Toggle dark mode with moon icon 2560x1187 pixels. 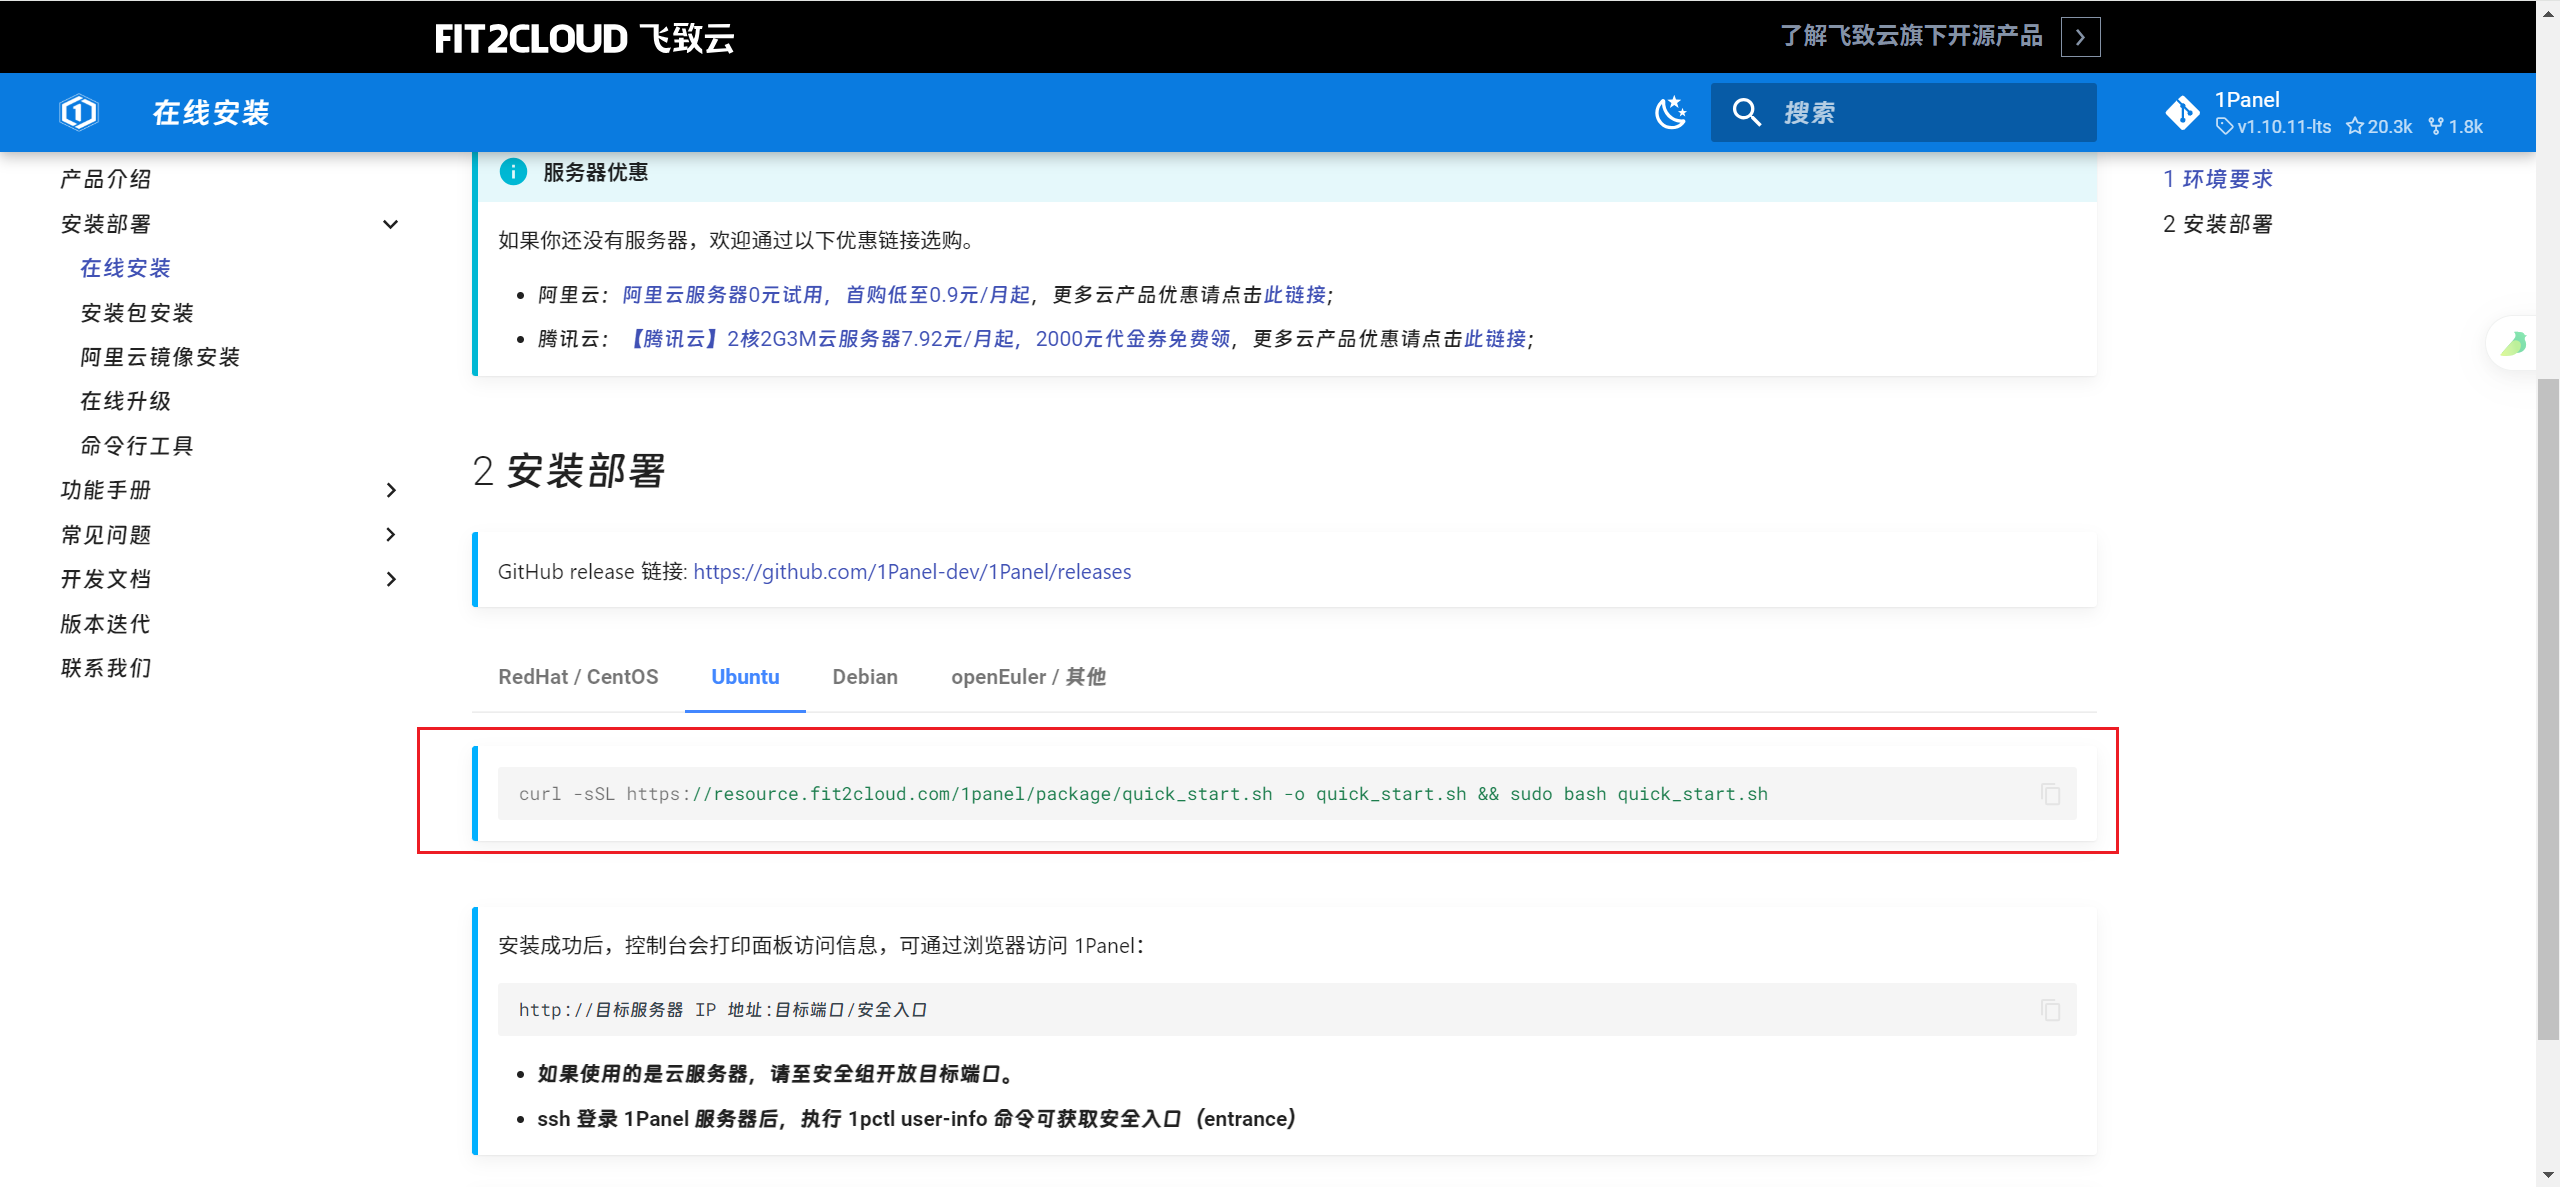[1670, 112]
